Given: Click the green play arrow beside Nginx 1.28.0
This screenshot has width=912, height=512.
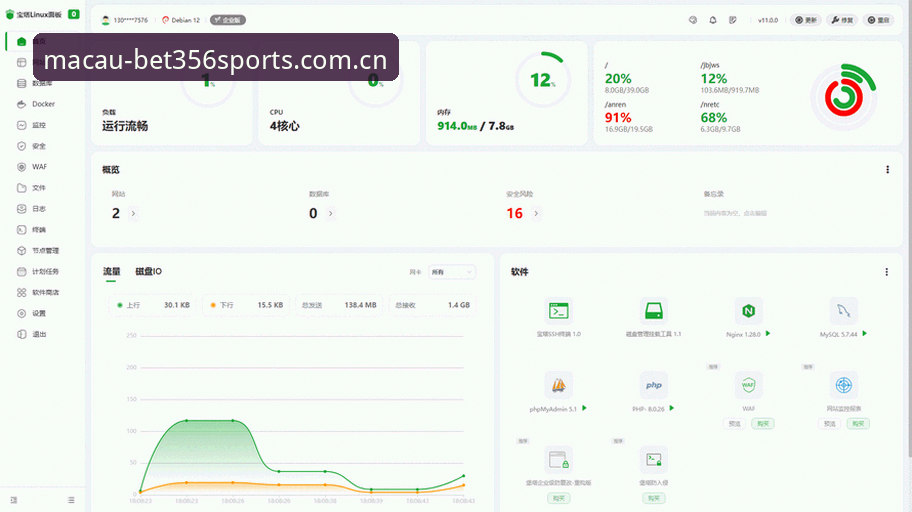Looking at the screenshot, I should coord(768,333).
